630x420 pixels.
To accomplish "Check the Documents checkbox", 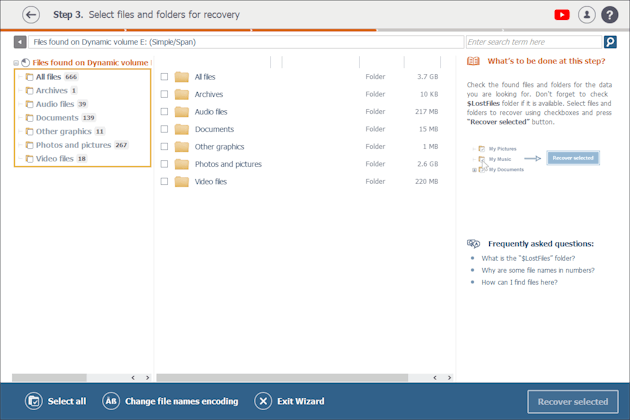I will pyautogui.click(x=164, y=129).
